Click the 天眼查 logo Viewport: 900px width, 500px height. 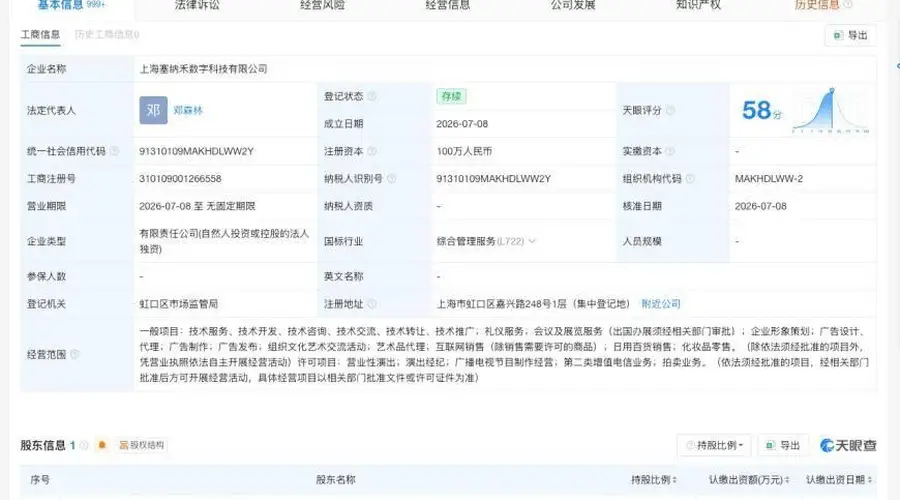pos(848,445)
